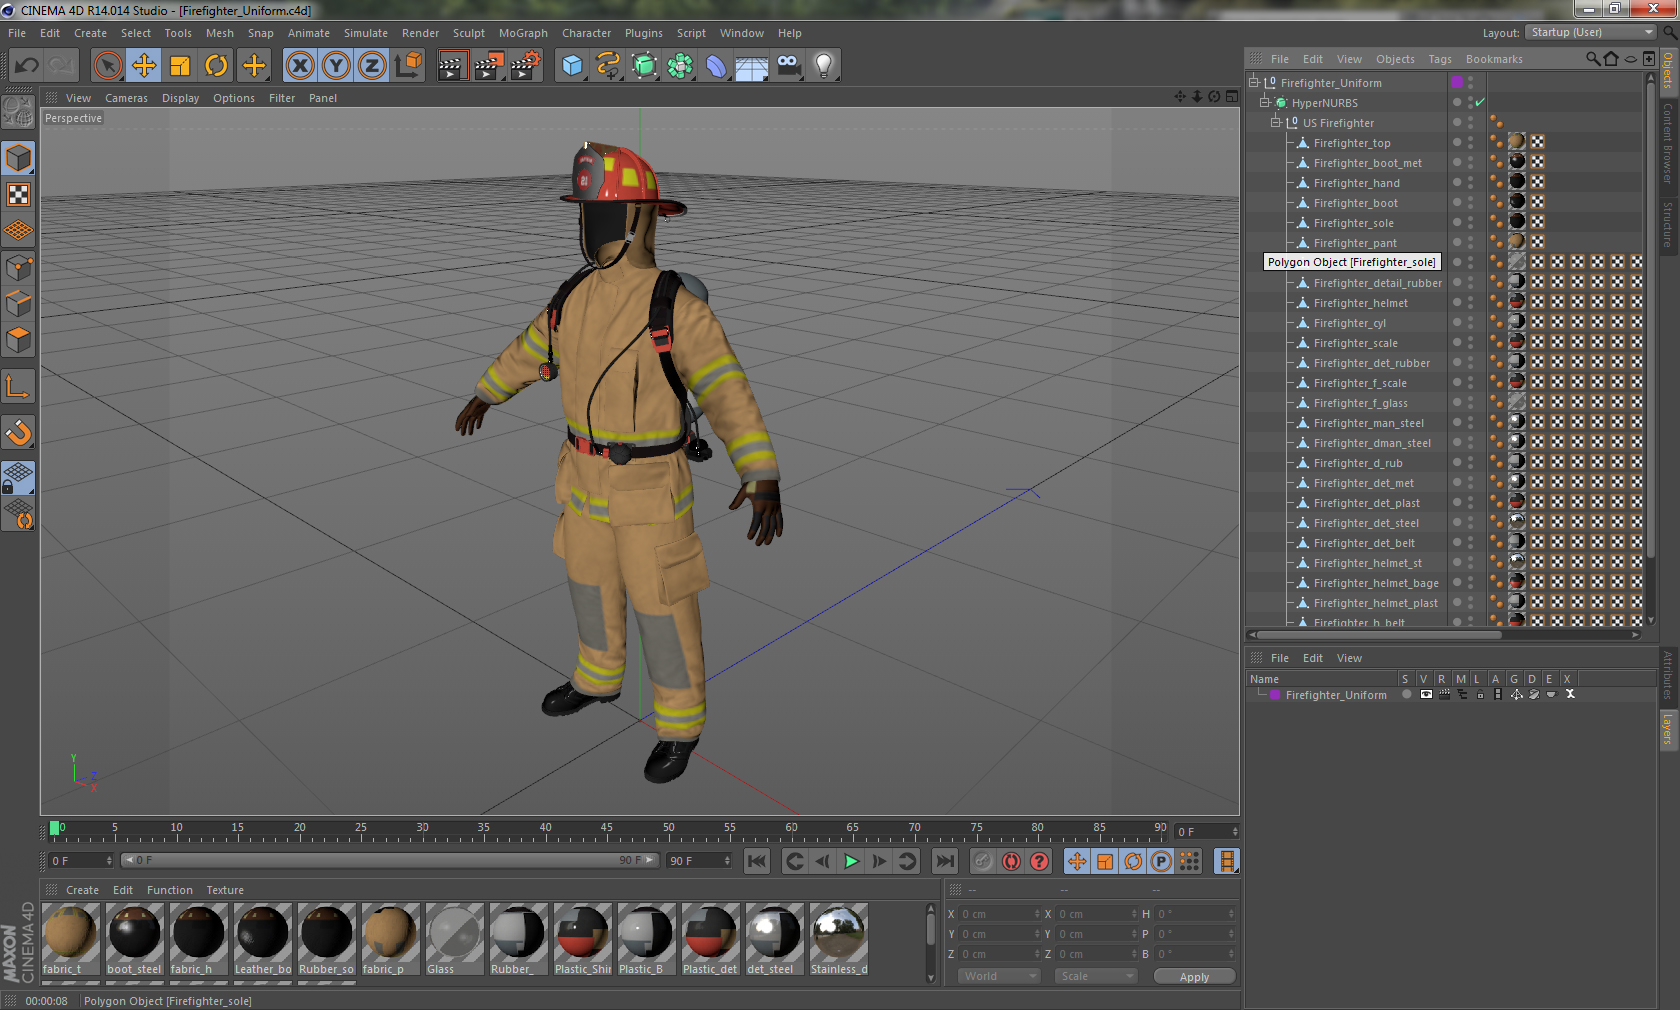Select the Stainless_d material swatch
Viewport: 1680px width, 1010px height.
pyautogui.click(x=839, y=939)
